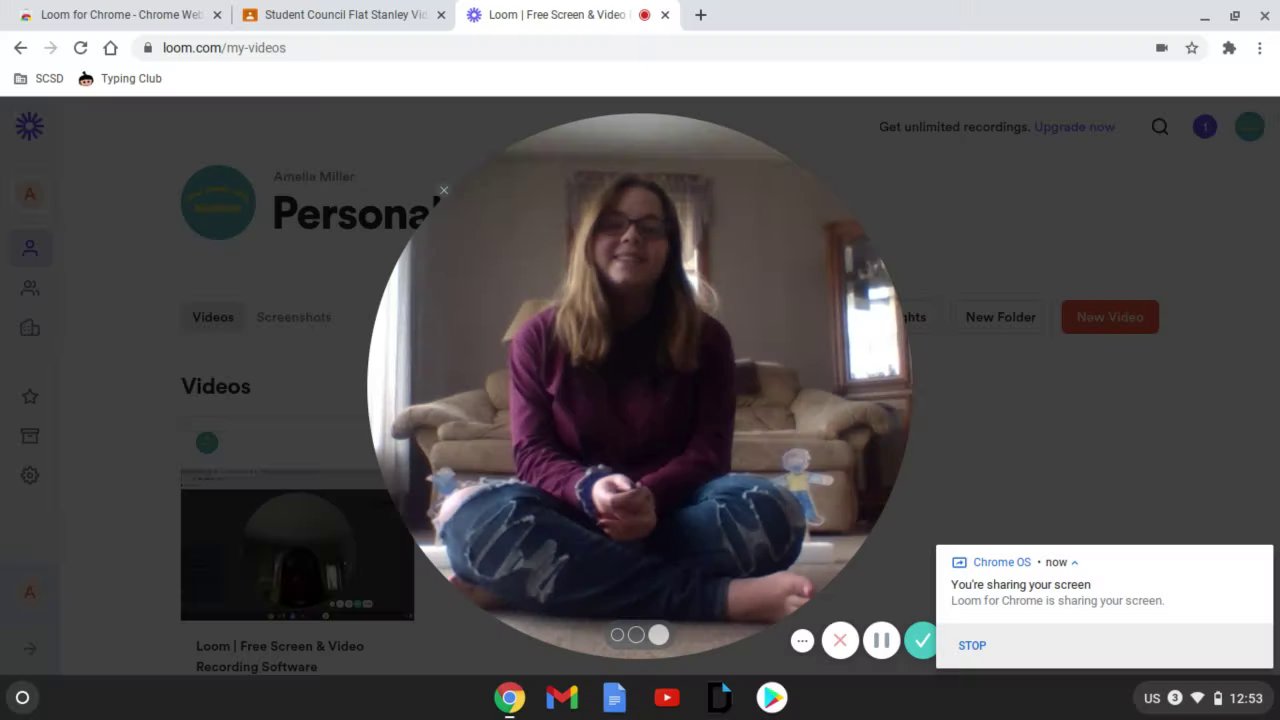
Task: Click the address bar showing loom.com/my-videos
Action: (640, 48)
